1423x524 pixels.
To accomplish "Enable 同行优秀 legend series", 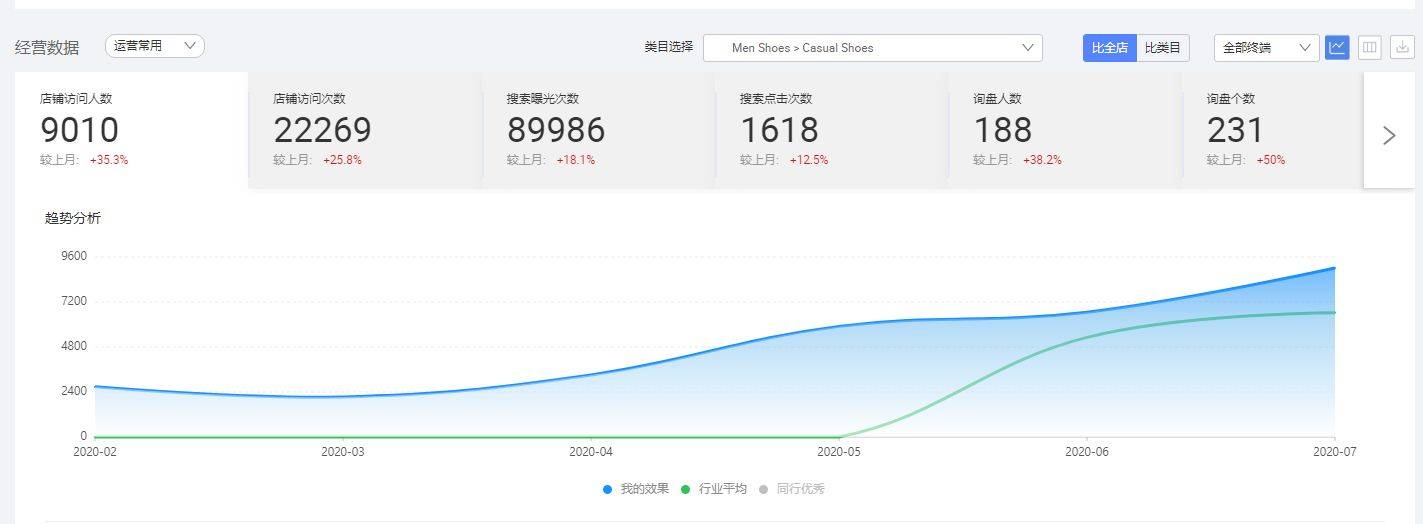I will pyautogui.click(x=792, y=489).
